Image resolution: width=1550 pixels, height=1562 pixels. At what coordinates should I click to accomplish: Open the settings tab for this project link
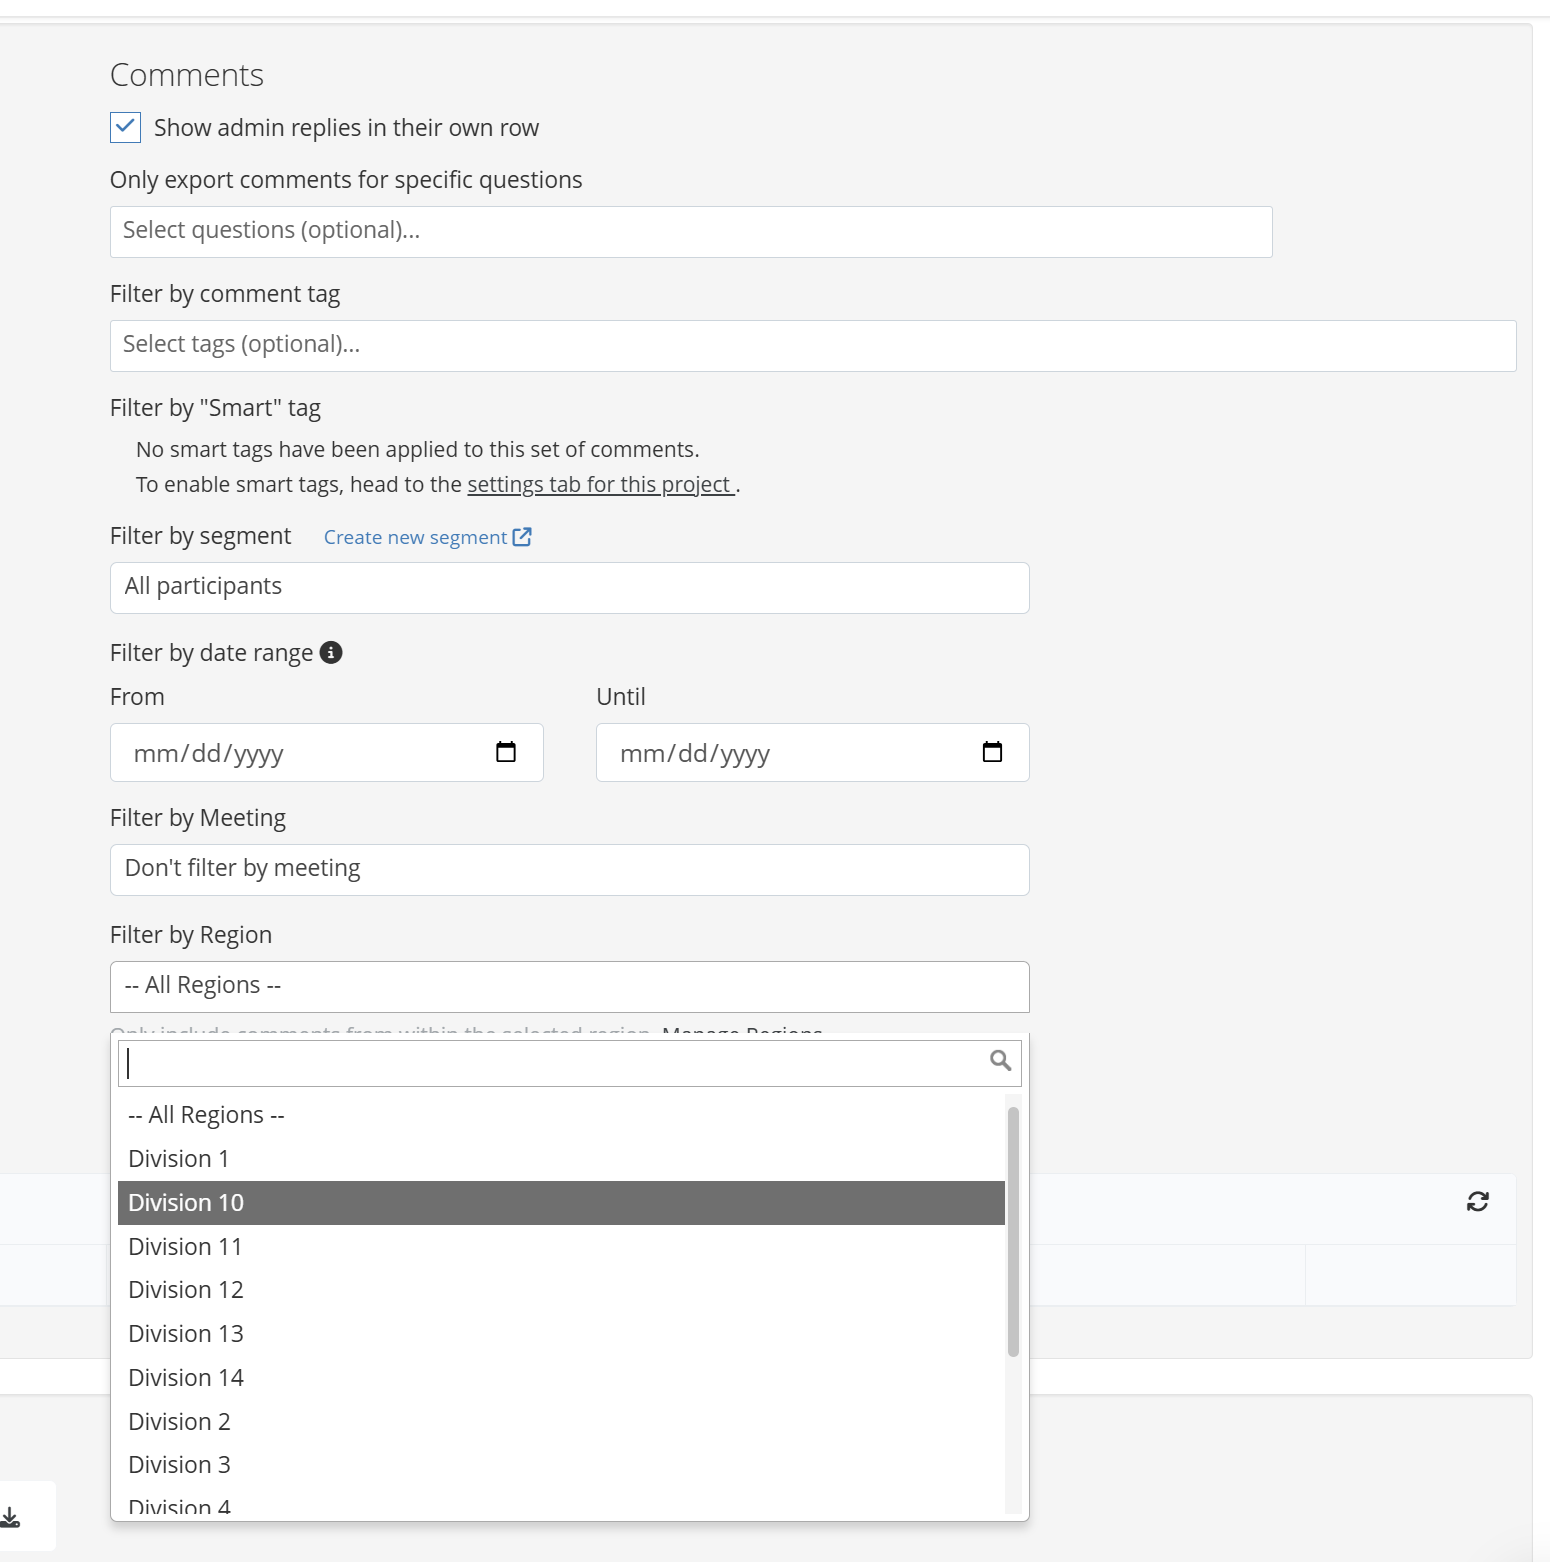pyautogui.click(x=600, y=485)
